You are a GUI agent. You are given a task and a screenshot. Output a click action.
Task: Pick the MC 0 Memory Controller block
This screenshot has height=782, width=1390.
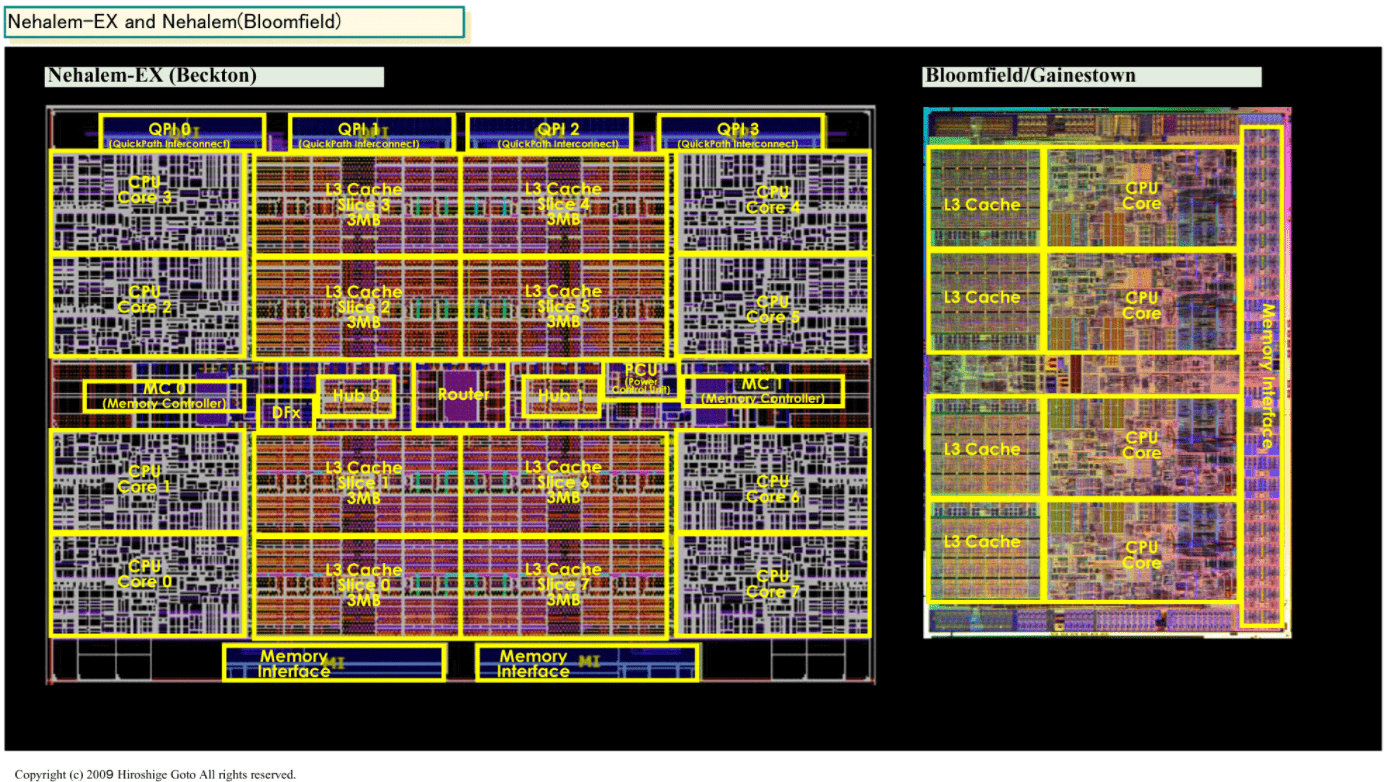(x=164, y=396)
